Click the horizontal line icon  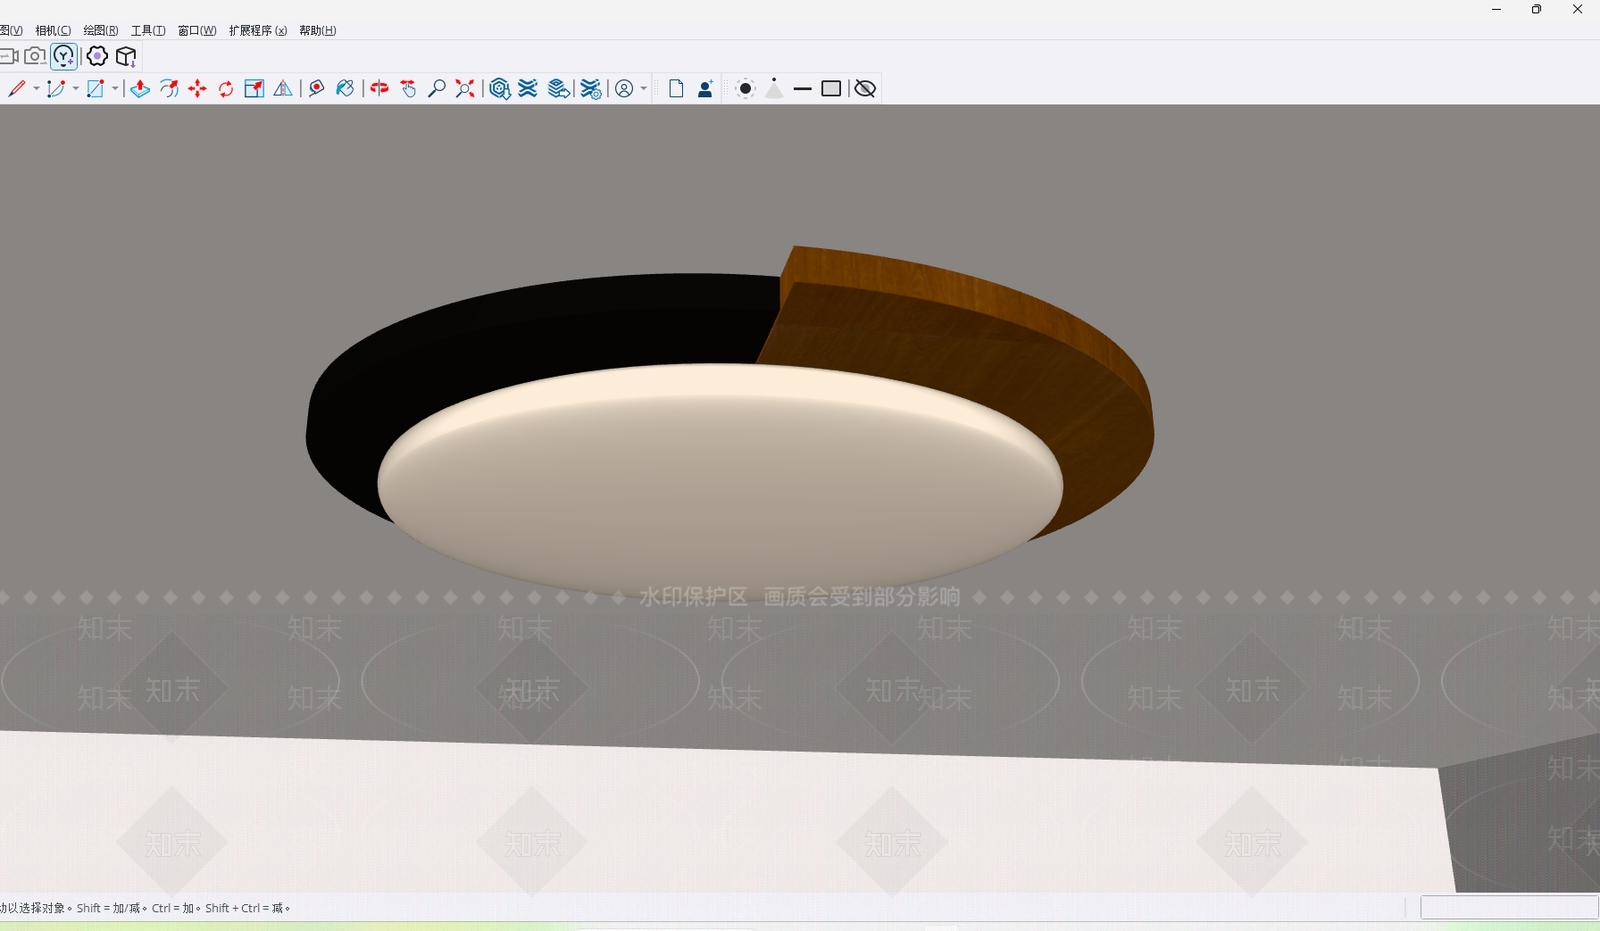coord(802,89)
